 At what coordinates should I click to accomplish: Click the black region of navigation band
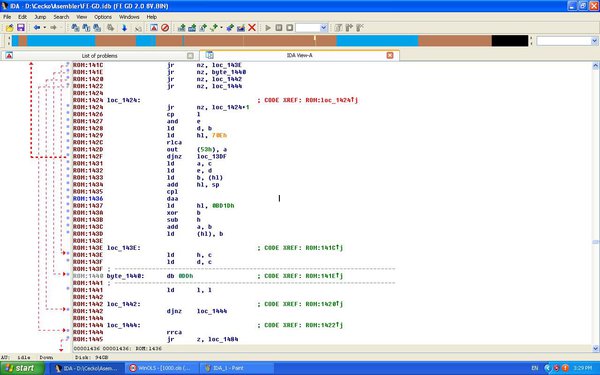click(510, 41)
